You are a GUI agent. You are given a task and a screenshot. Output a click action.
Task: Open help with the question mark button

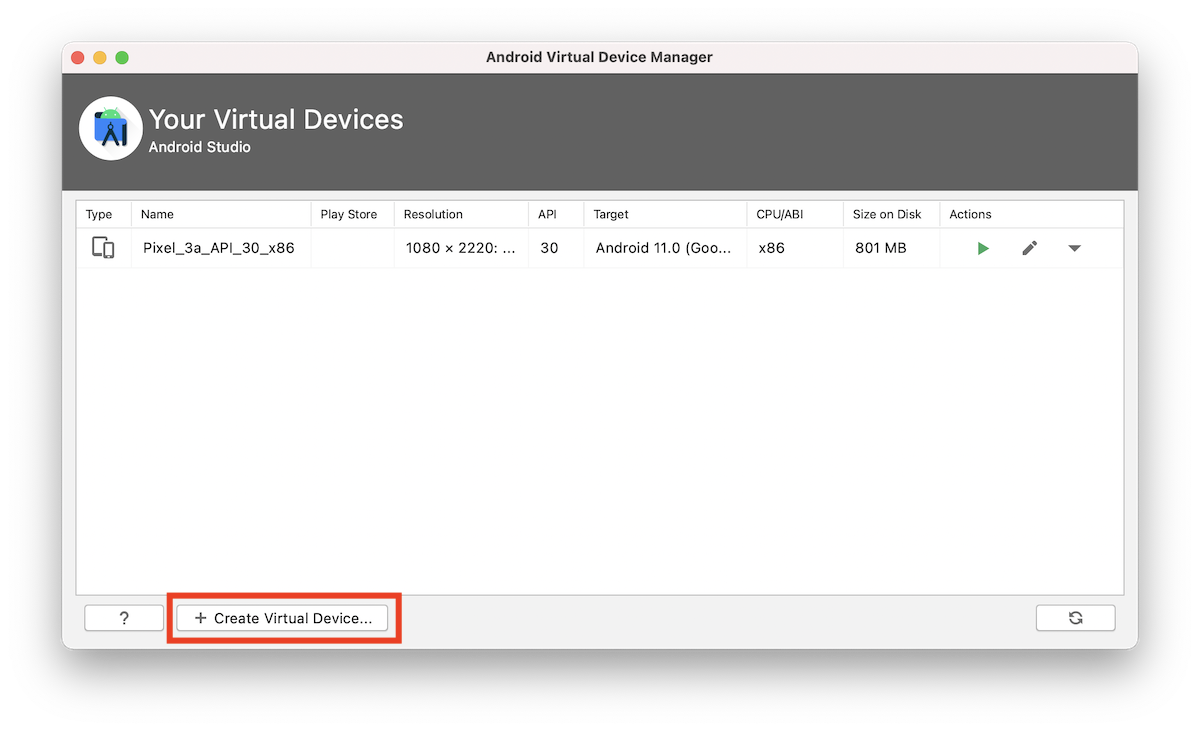124,618
